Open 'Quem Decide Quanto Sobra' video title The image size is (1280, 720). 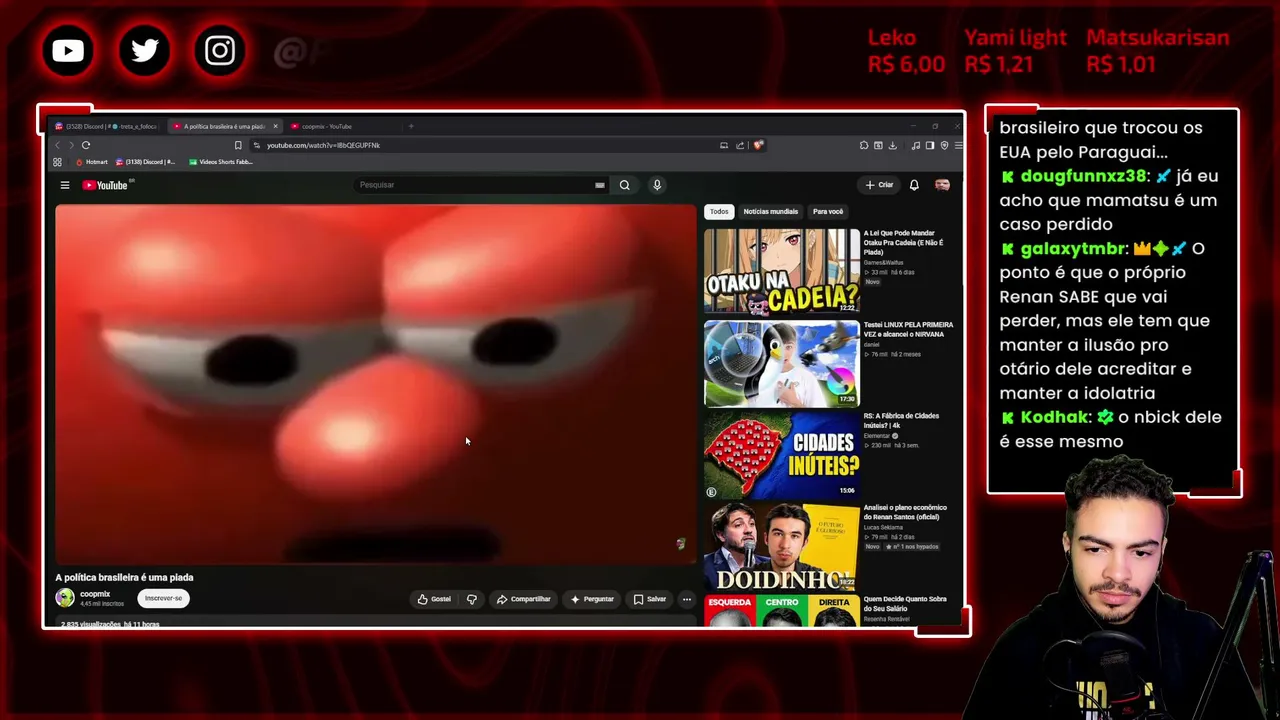(x=905, y=603)
